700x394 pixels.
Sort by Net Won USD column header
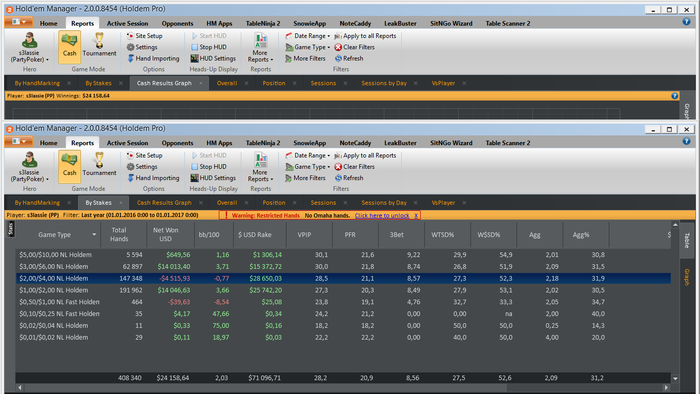pyautogui.click(x=166, y=235)
